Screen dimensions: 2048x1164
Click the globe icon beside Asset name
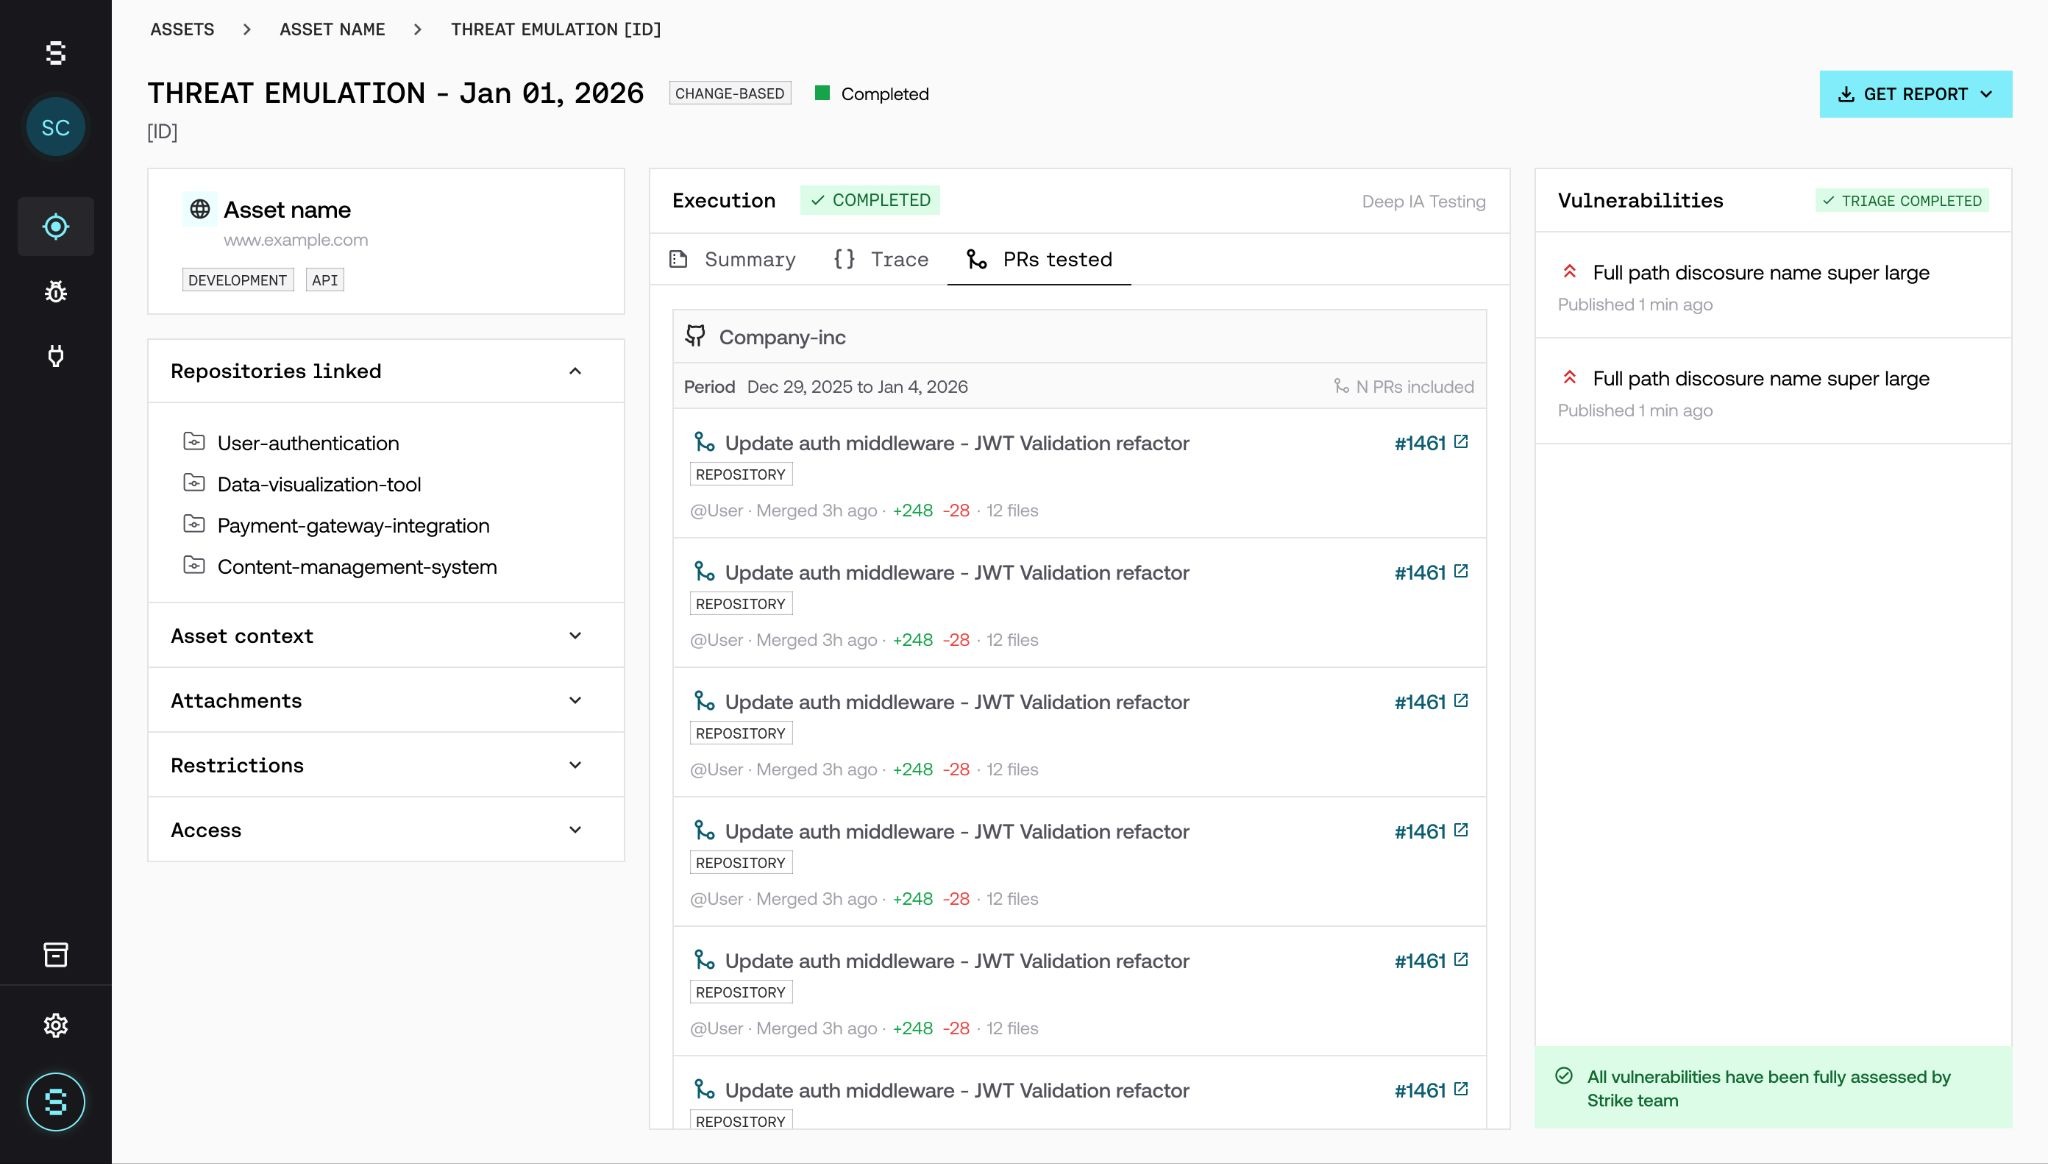click(200, 209)
